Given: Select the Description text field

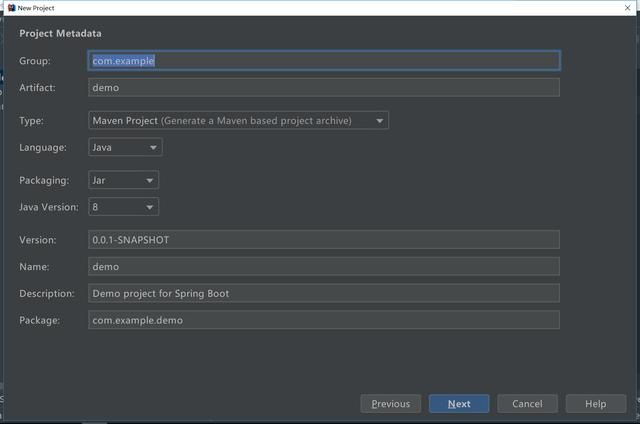Looking at the screenshot, I should point(324,293).
